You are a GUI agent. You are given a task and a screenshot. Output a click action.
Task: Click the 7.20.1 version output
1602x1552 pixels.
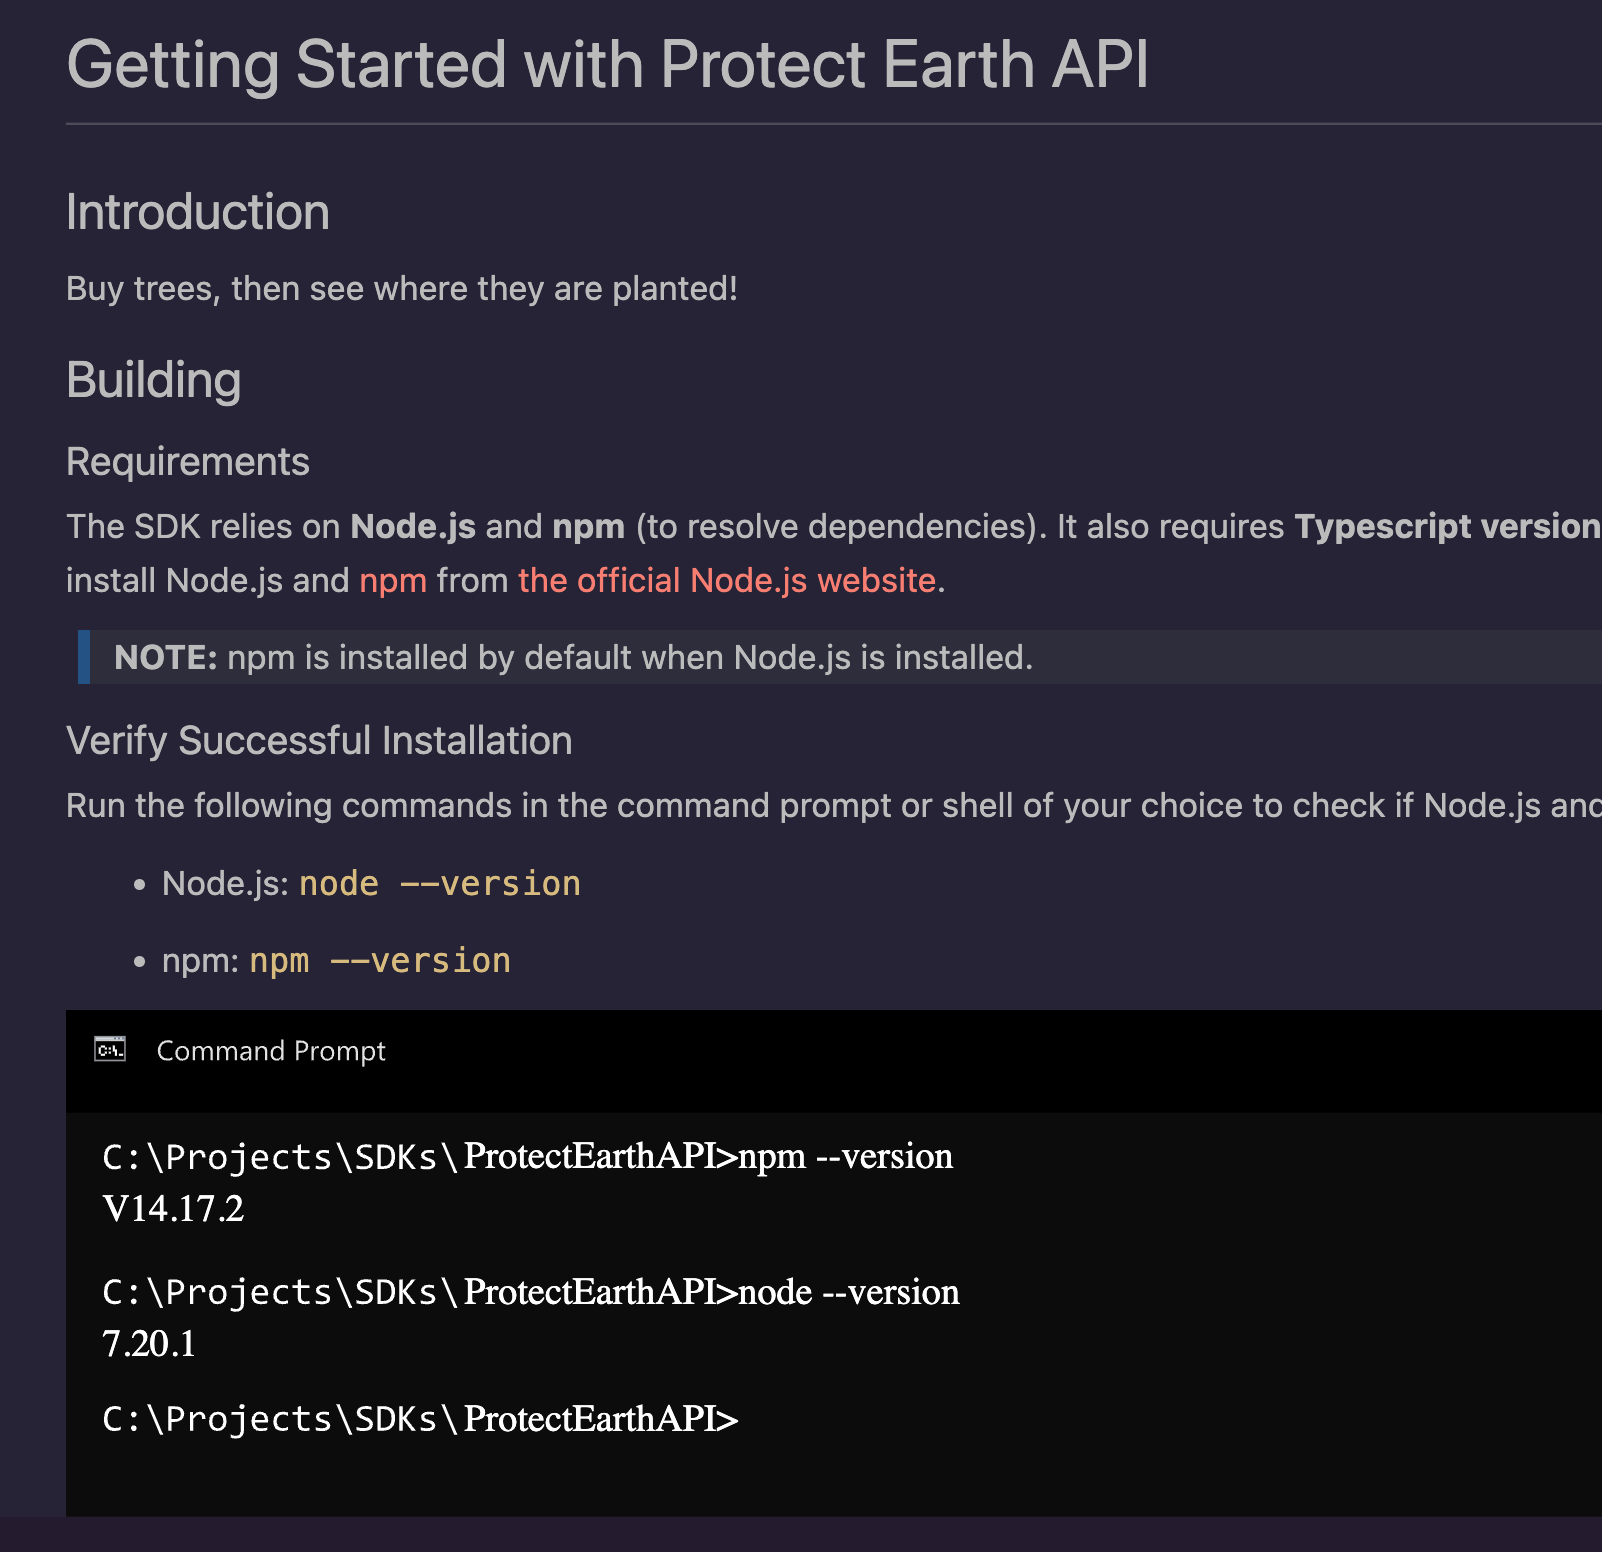click(149, 1344)
